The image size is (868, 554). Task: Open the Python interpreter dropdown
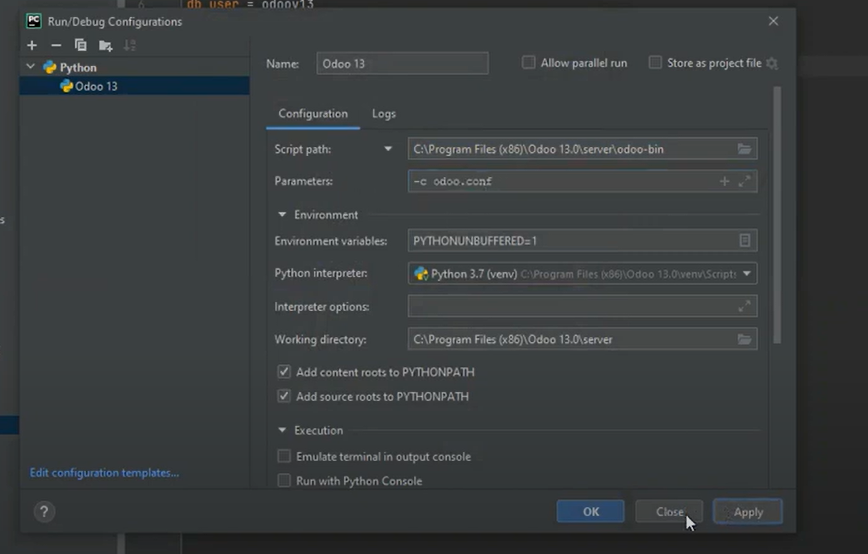pos(747,273)
